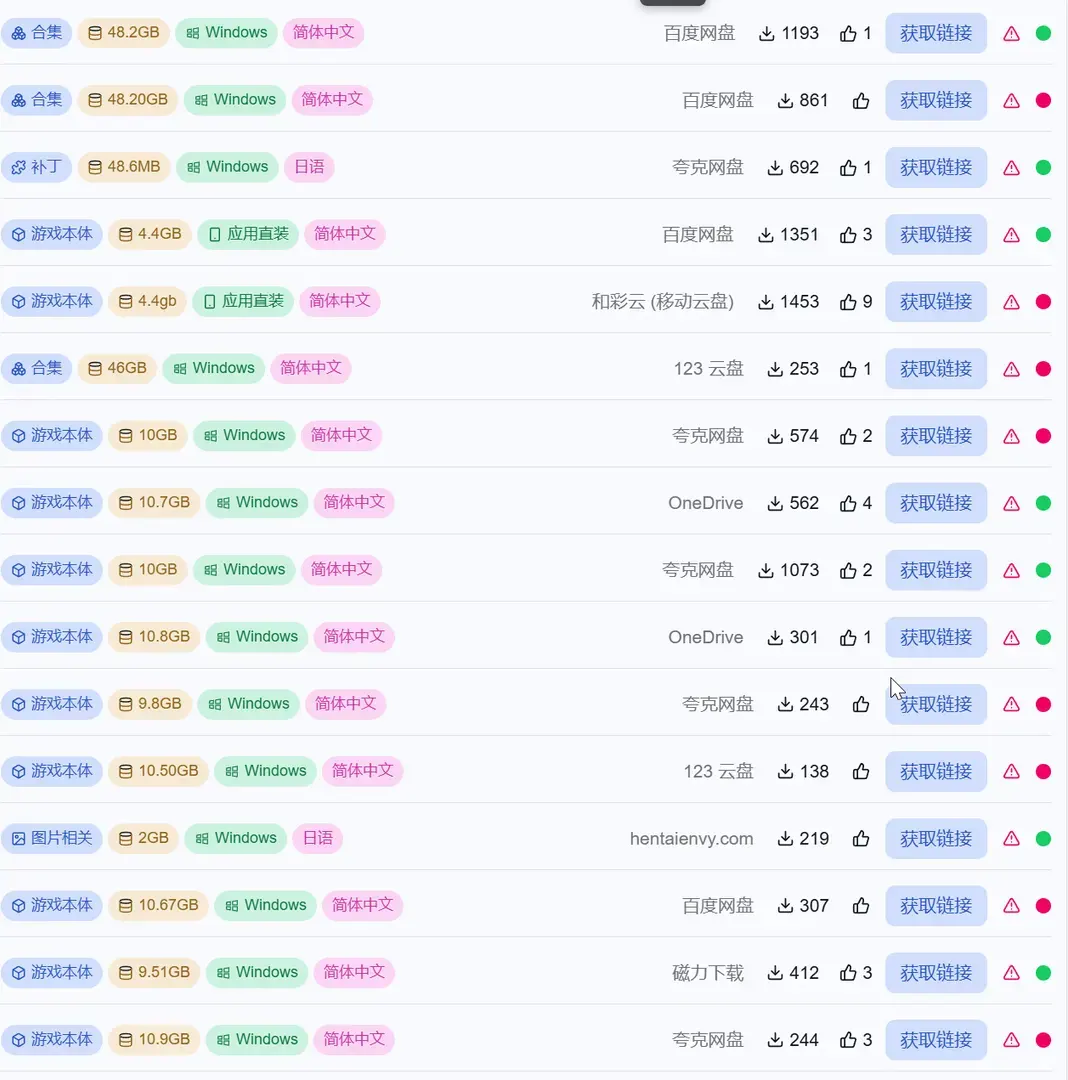Click the 9.51GB size tag
This screenshot has height=1080, width=1068.
pyautogui.click(x=154, y=973)
